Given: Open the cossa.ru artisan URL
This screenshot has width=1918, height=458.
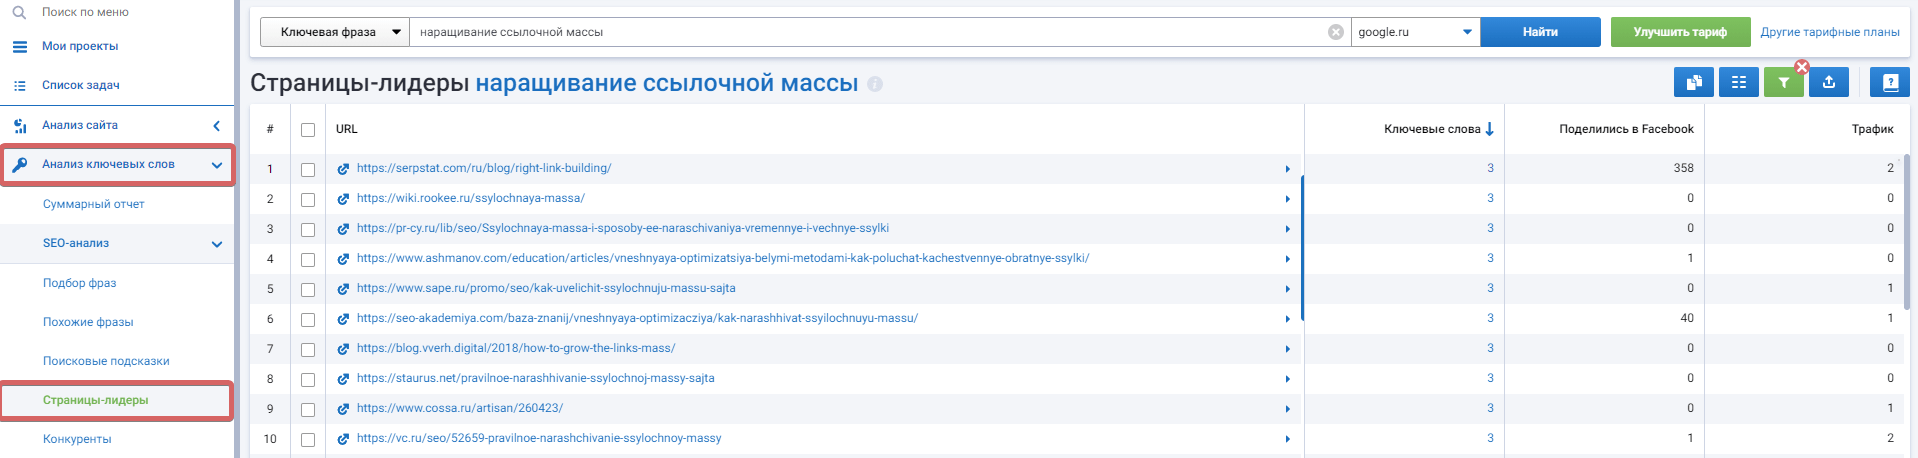Looking at the screenshot, I should click(x=460, y=408).
